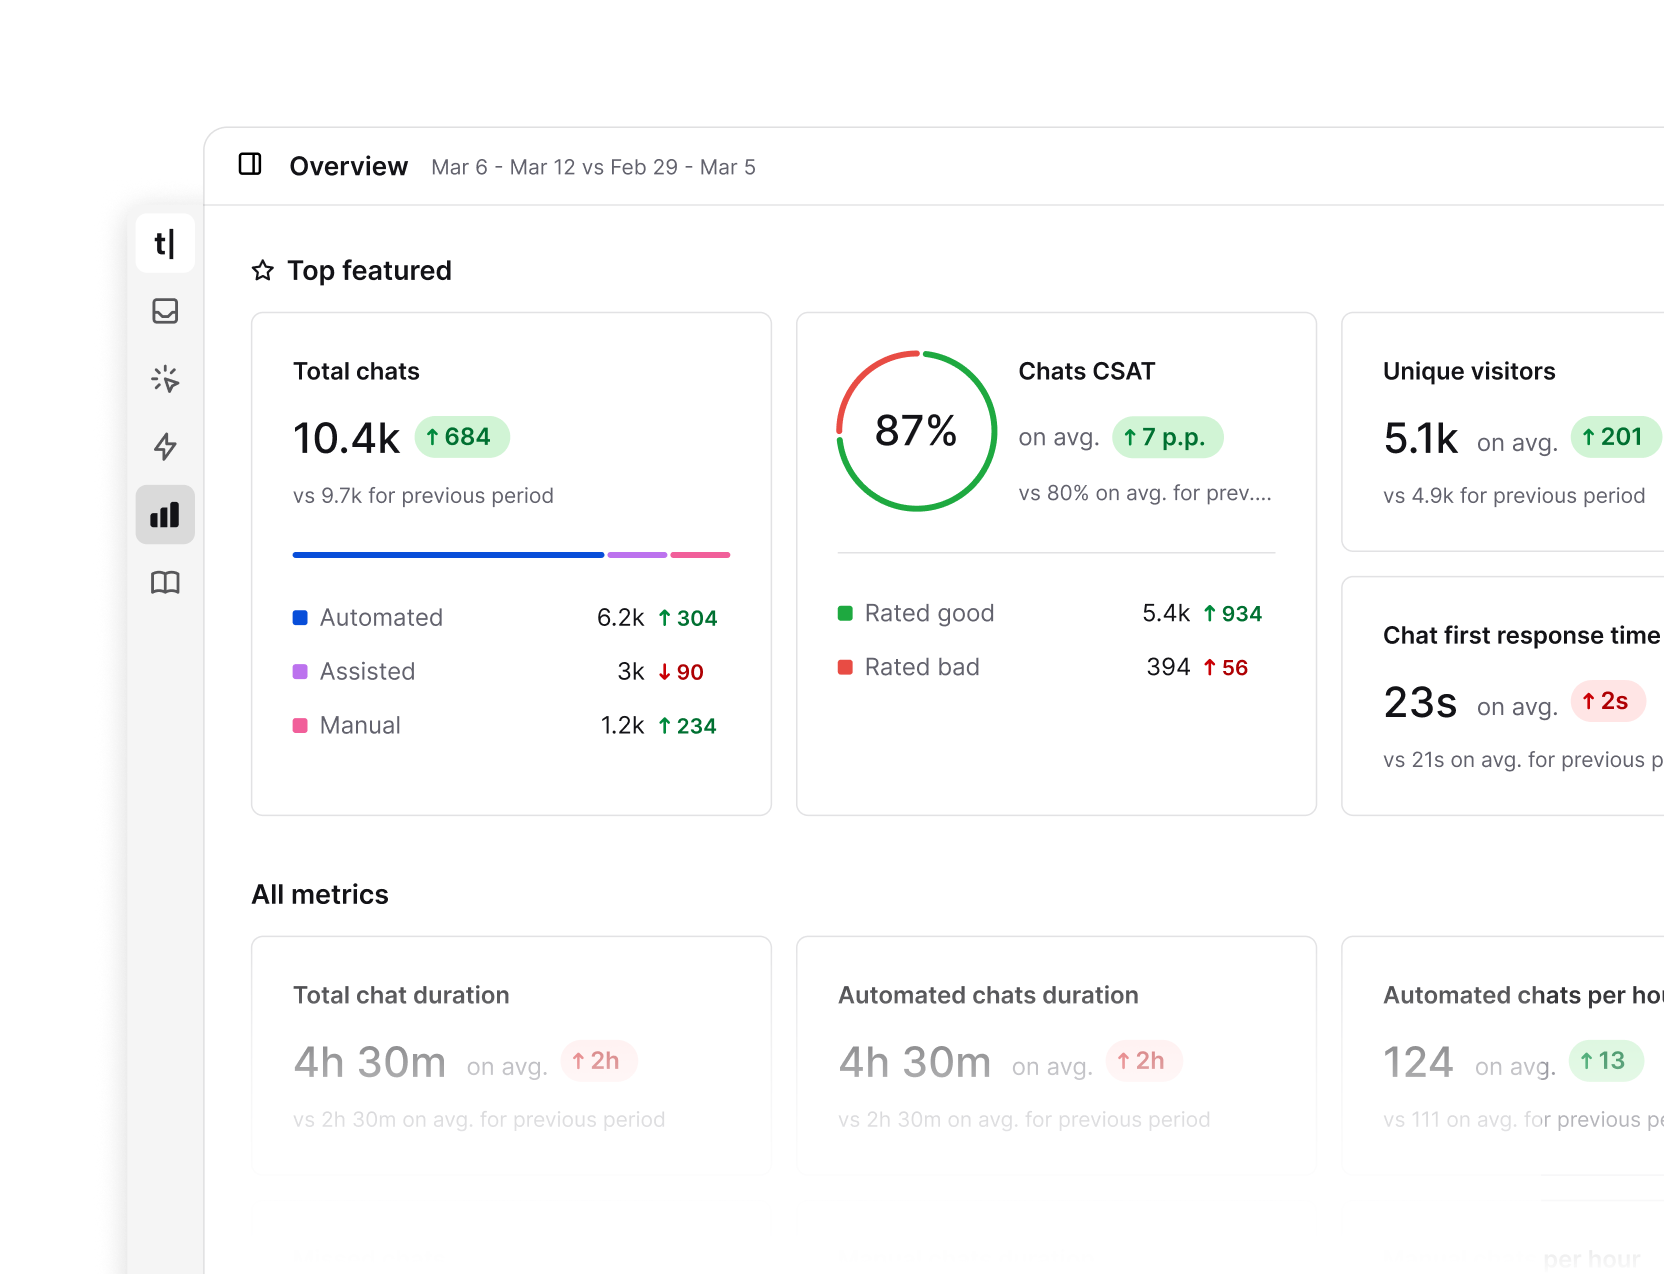Screen dimensions: 1664x1274
Task: Hide the Manual chats legend entry
Action: (x=358, y=725)
